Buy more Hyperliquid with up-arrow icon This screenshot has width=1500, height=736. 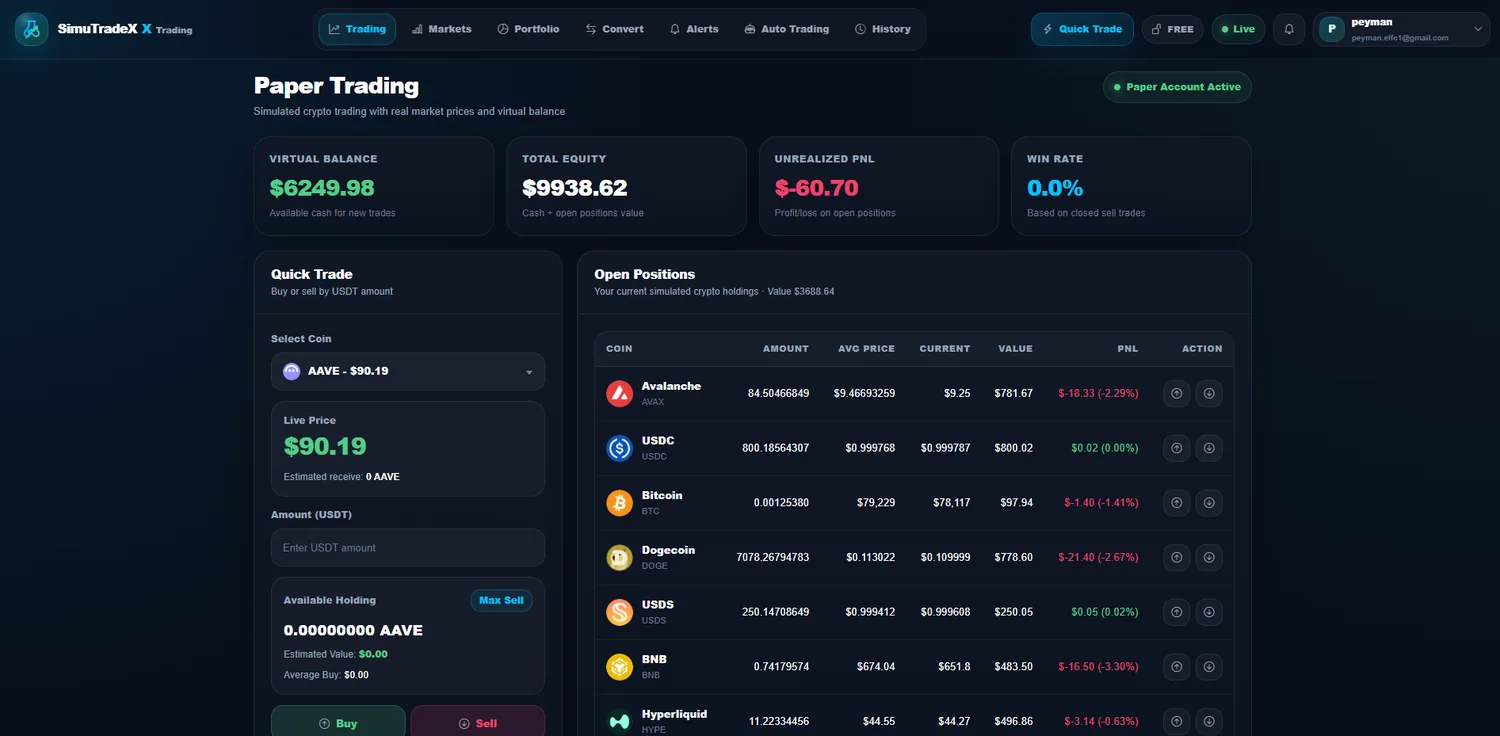[x=1177, y=721]
